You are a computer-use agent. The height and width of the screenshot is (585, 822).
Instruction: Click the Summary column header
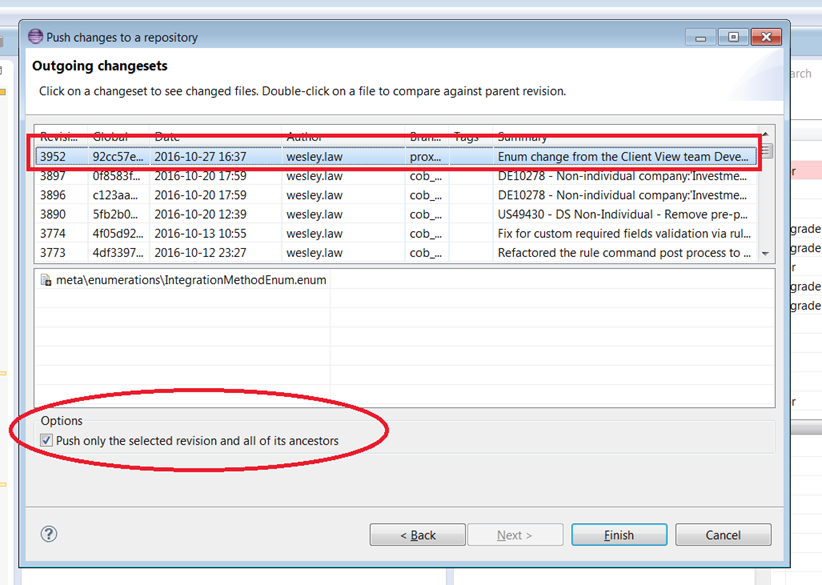522,137
